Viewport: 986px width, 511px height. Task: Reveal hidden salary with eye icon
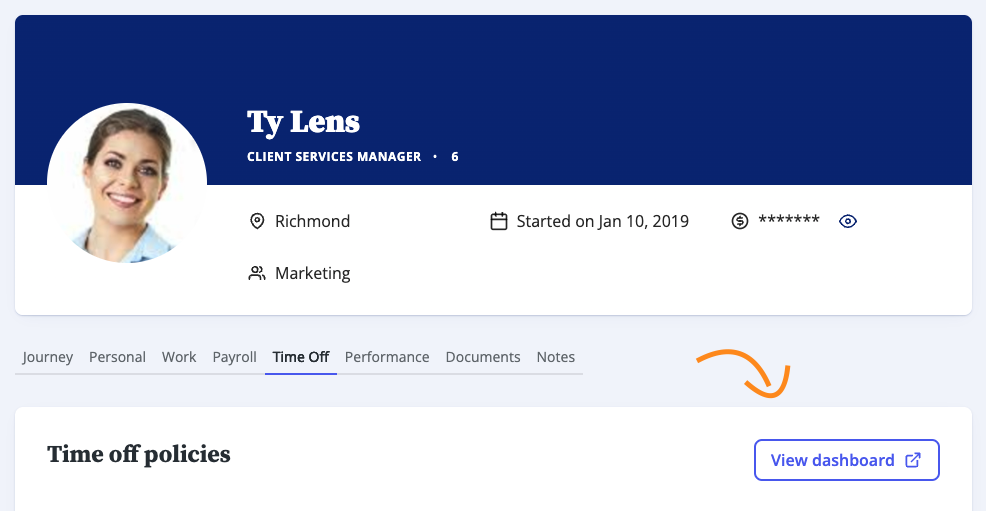[x=848, y=221]
